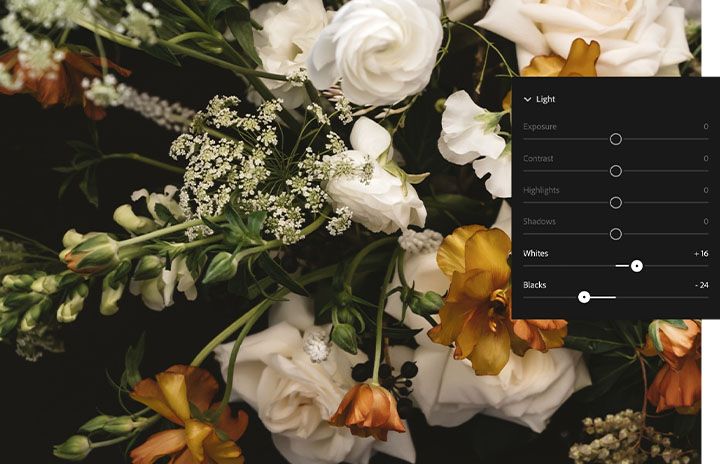Click the Whites label
This screenshot has height=464, width=720.
[535, 254]
